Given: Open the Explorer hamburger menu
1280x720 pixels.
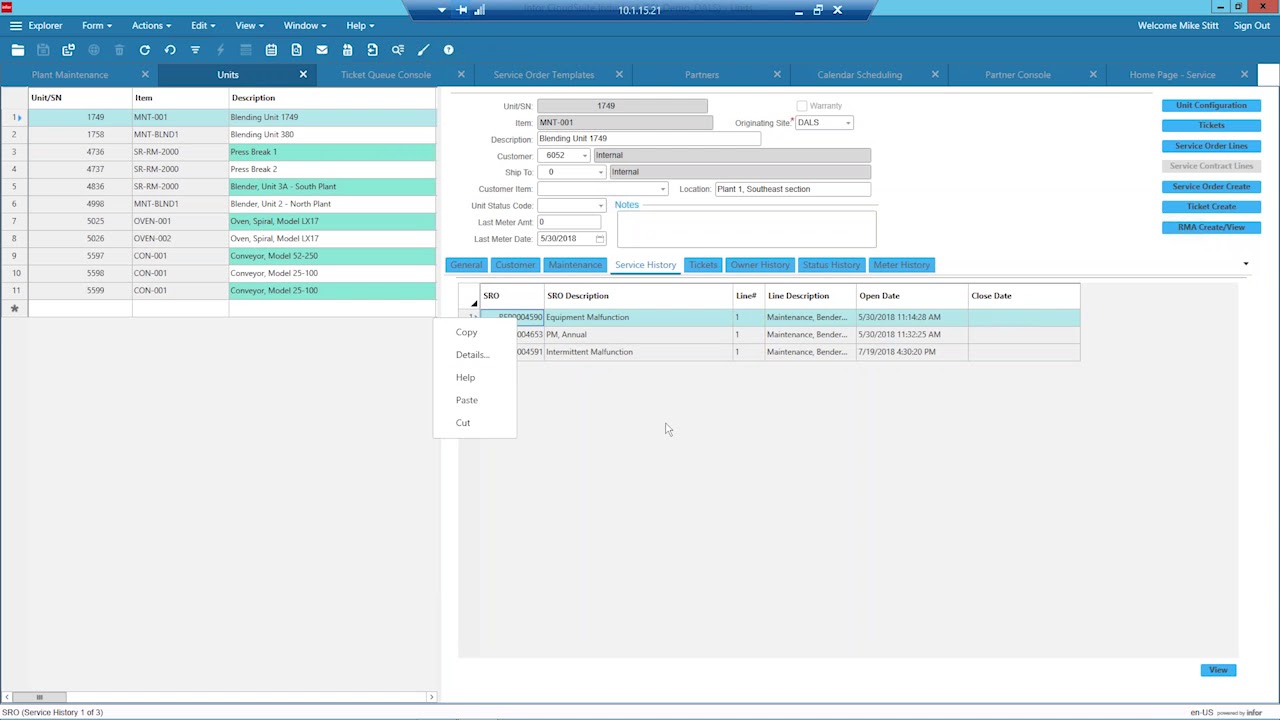Looking at the screenshot, I should tap(16, 25).
